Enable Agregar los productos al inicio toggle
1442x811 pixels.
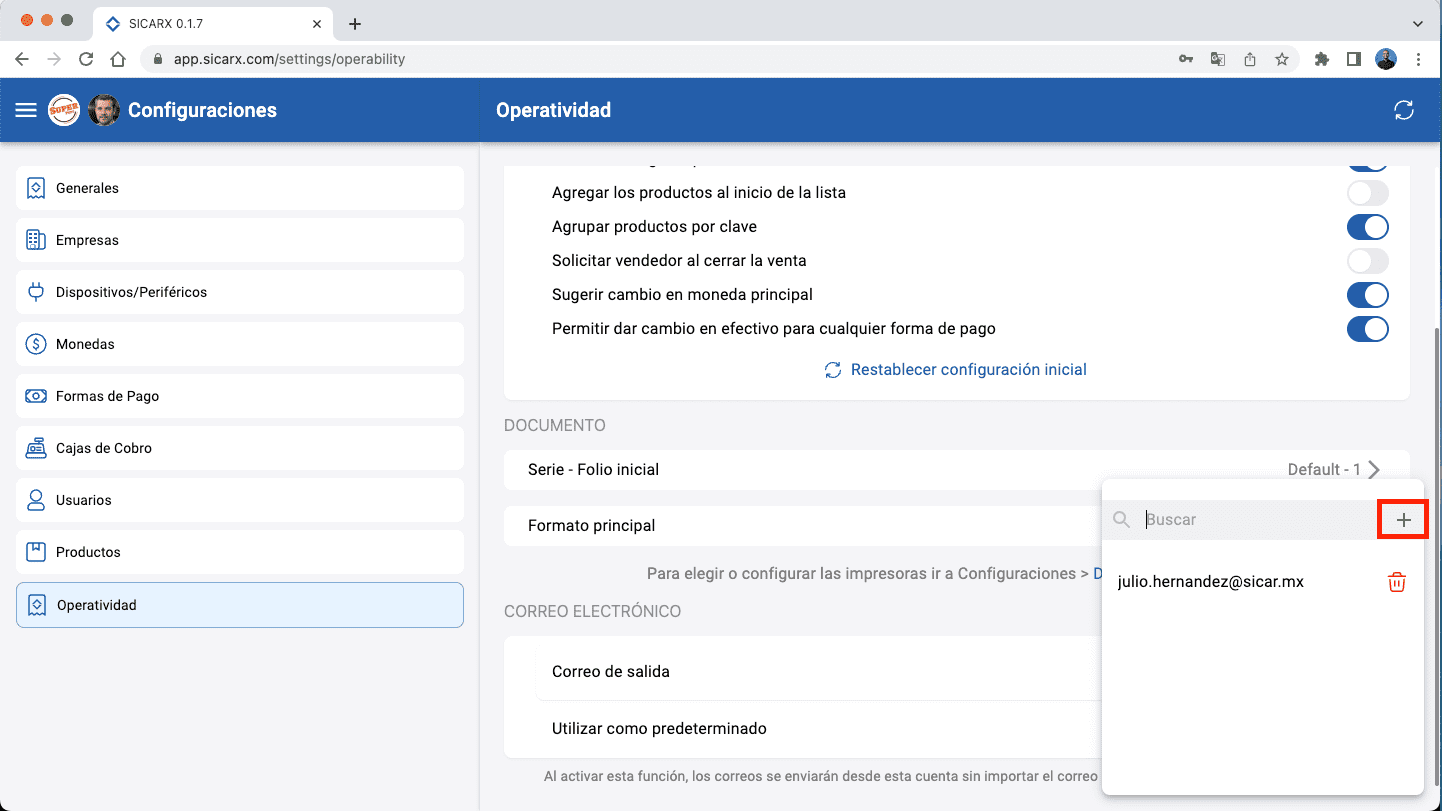coord(1367,193)
